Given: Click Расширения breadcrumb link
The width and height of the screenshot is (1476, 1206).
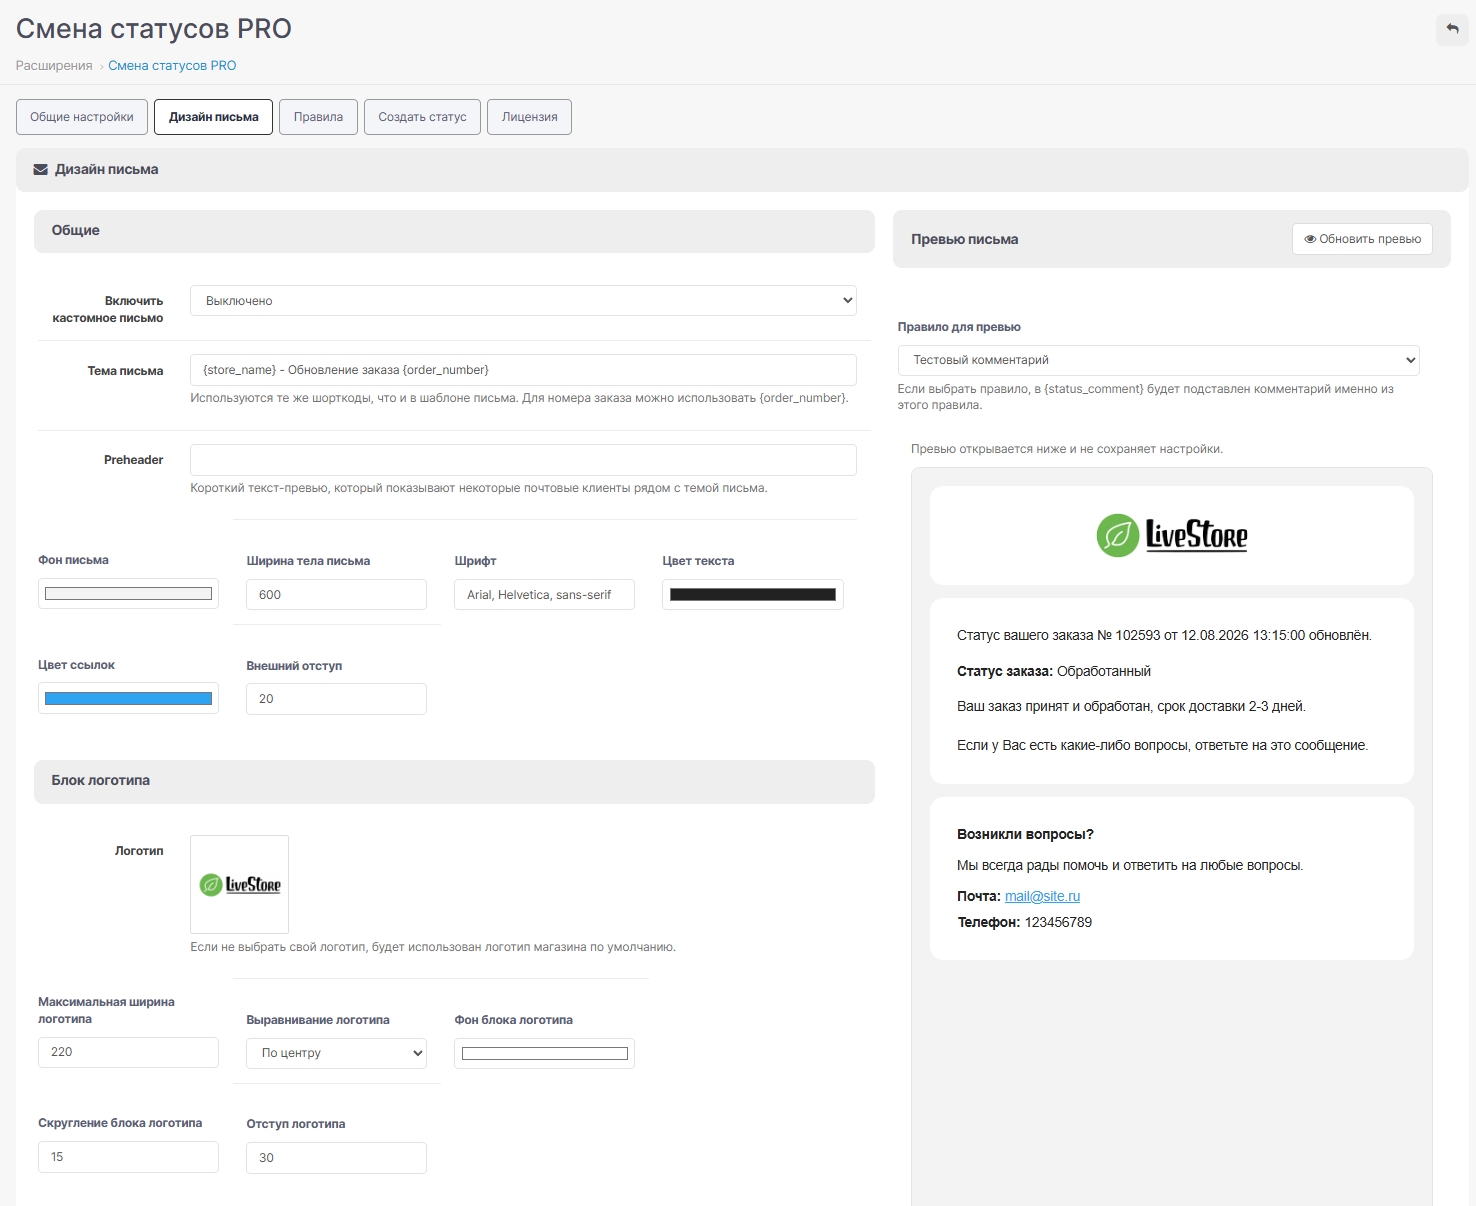Looking at the screenshot, I should 54,66.
